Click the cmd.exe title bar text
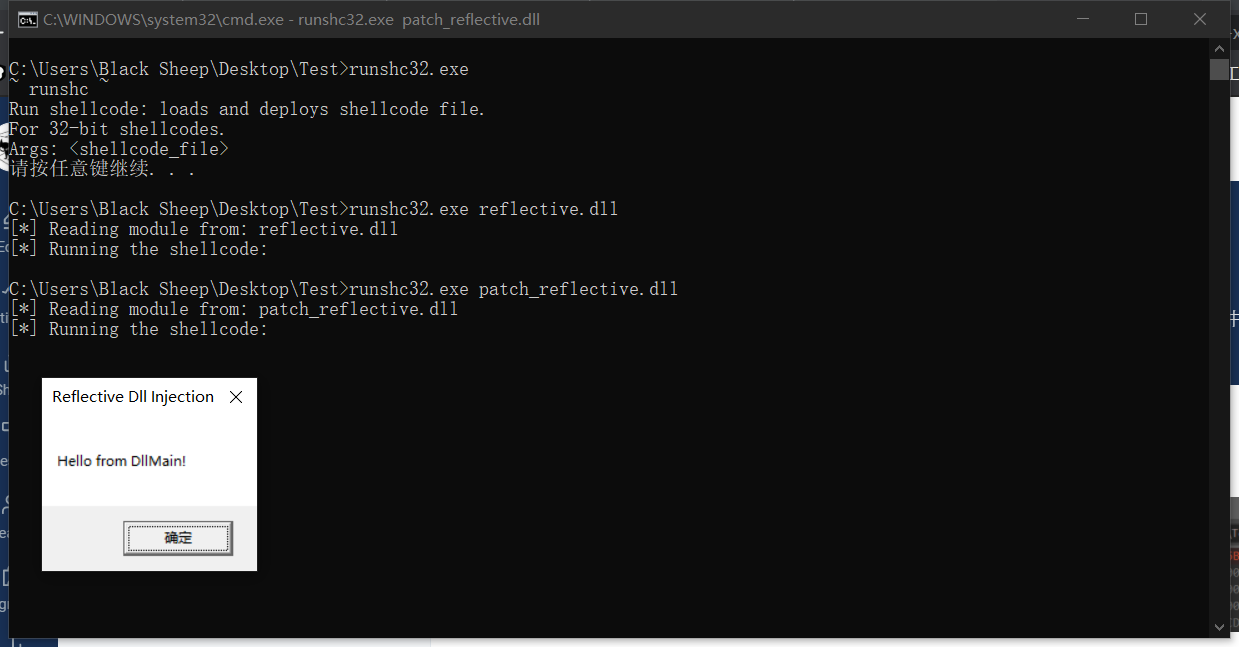 point(291,19)
